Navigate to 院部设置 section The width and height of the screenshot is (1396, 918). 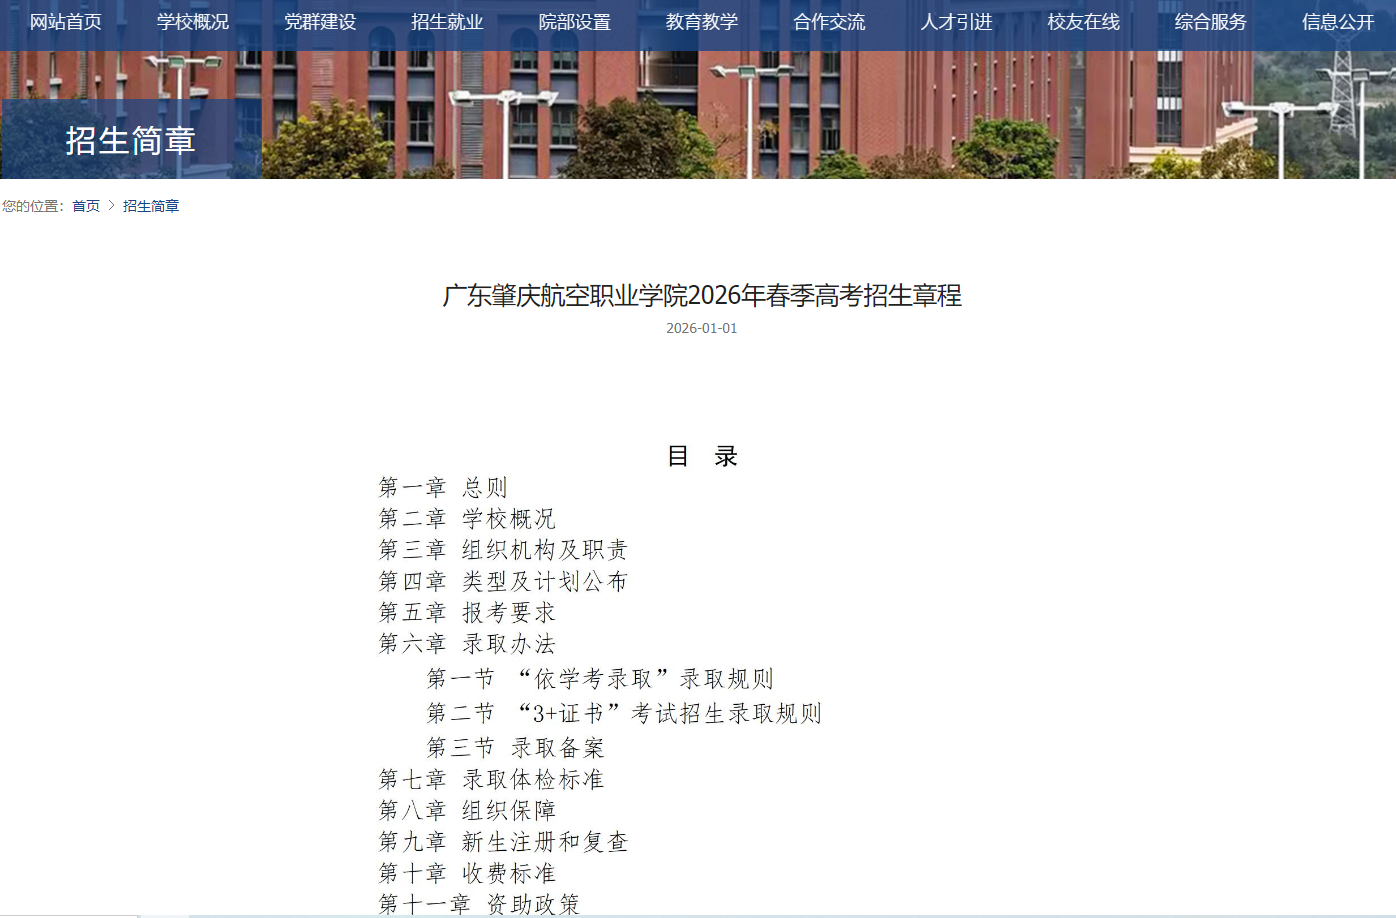[x=574, y=22]
